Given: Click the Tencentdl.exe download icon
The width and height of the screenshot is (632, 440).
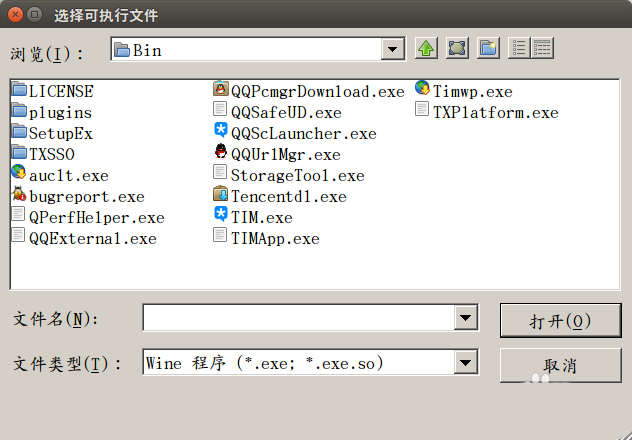Looking at the screenshot, I should [220, 194].
